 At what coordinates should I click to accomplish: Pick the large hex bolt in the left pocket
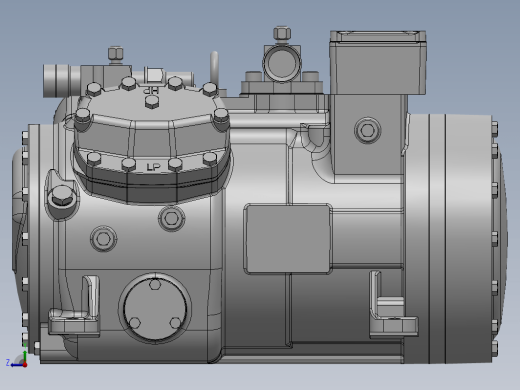pos(62,196)
